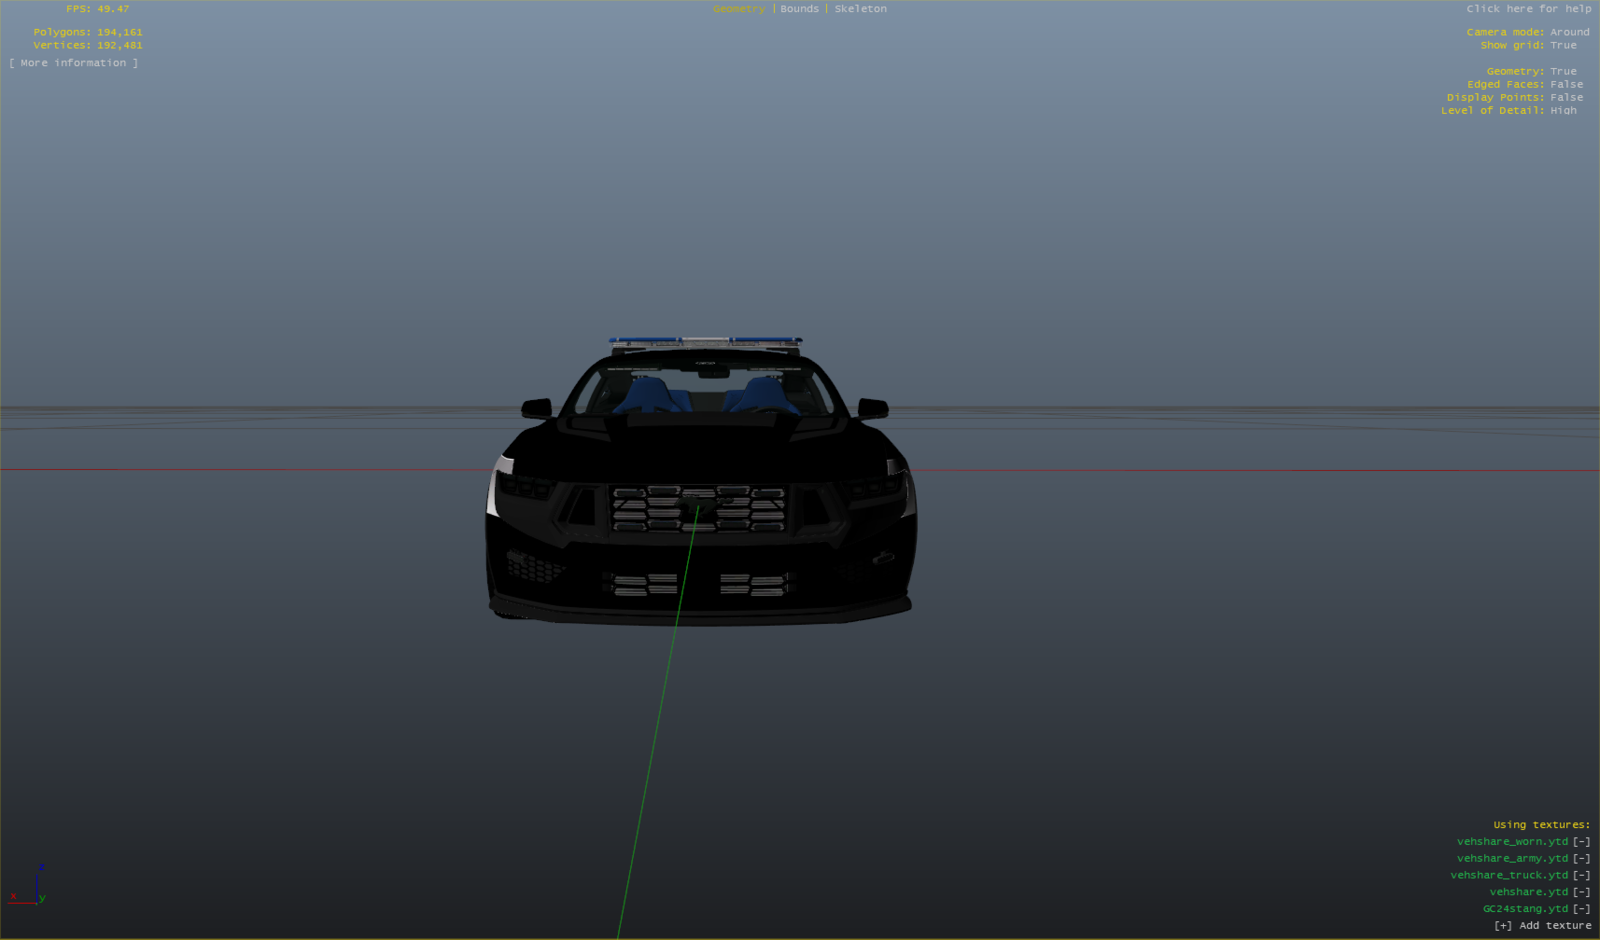Click [-] next to vehshare_army.ytd

(1581, 859)
